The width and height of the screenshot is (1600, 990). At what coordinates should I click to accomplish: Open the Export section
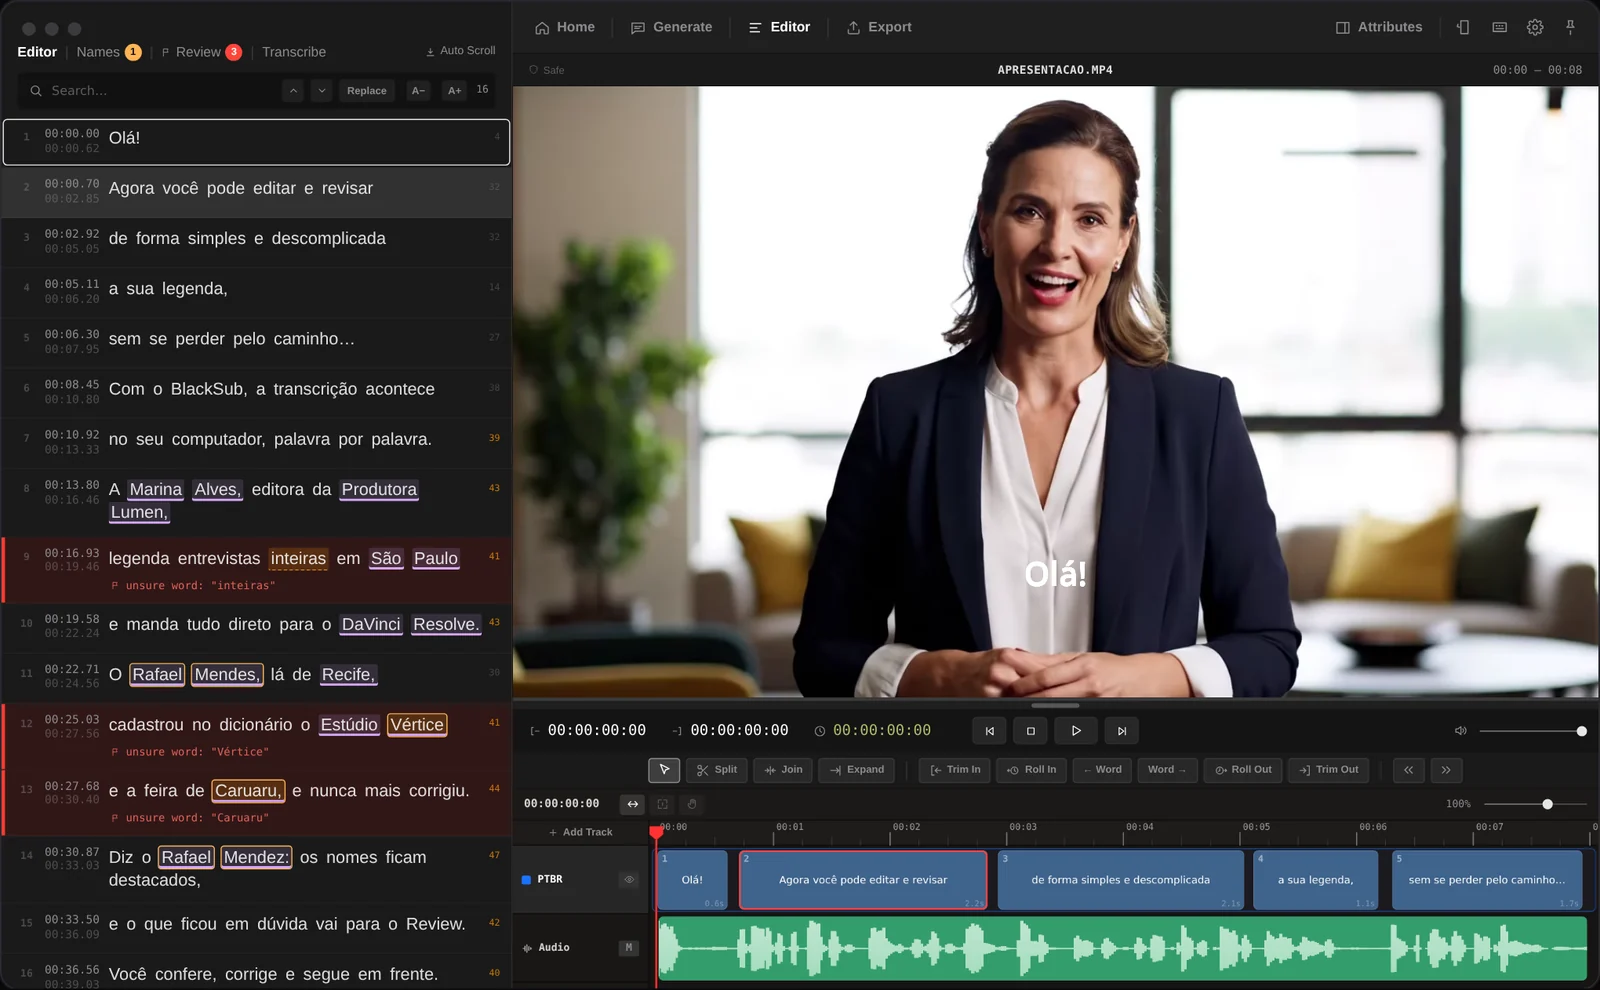[x=879, y=27]
